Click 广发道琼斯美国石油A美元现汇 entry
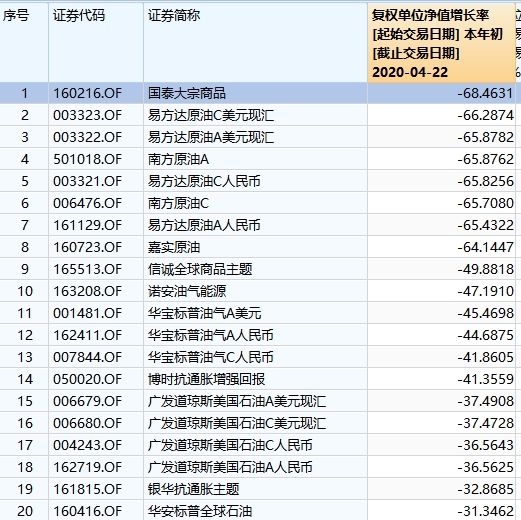521x520 pixels. 237,401
